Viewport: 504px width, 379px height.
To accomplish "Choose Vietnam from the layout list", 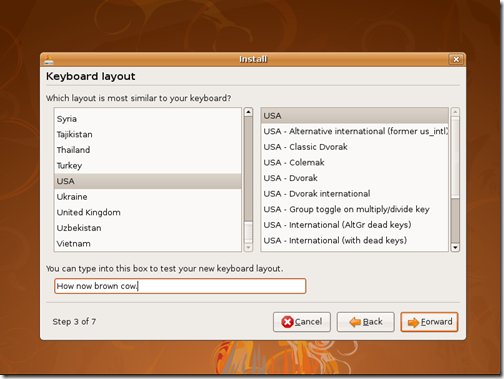I will click(x=148, y=244).
